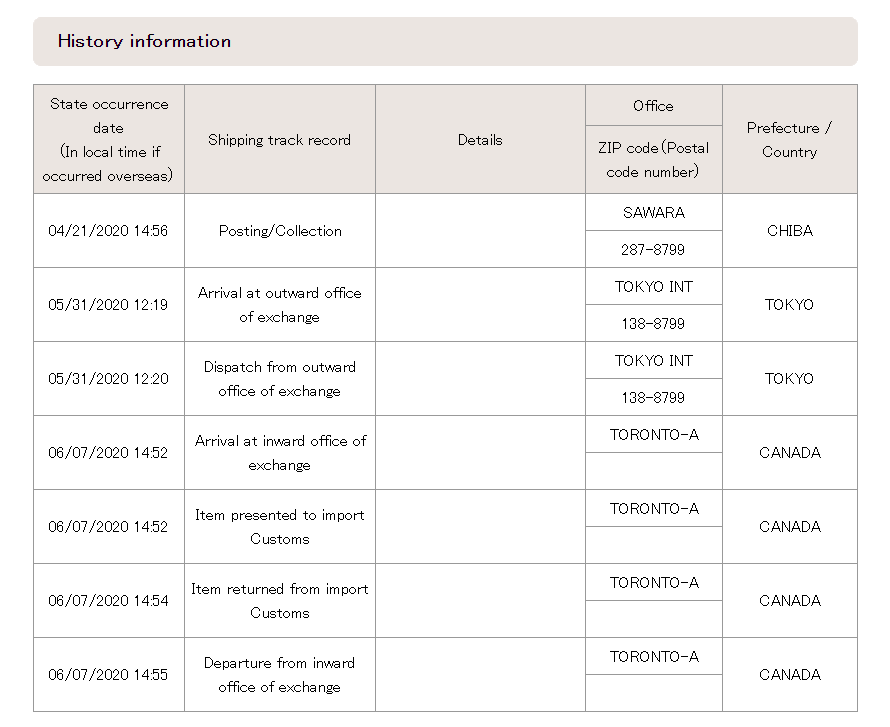Screen dimensions: 890x727
Task: Click Dispatch from outward office of exchange
Action: coord(280,379)
